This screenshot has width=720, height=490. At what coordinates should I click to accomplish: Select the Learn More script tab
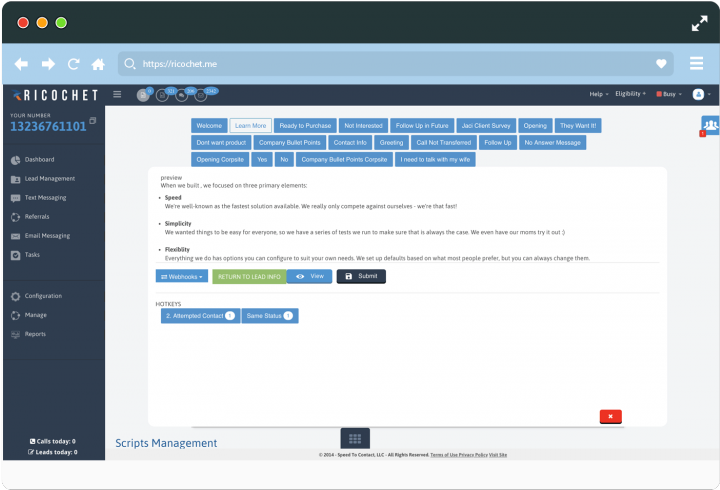point(249,126)
